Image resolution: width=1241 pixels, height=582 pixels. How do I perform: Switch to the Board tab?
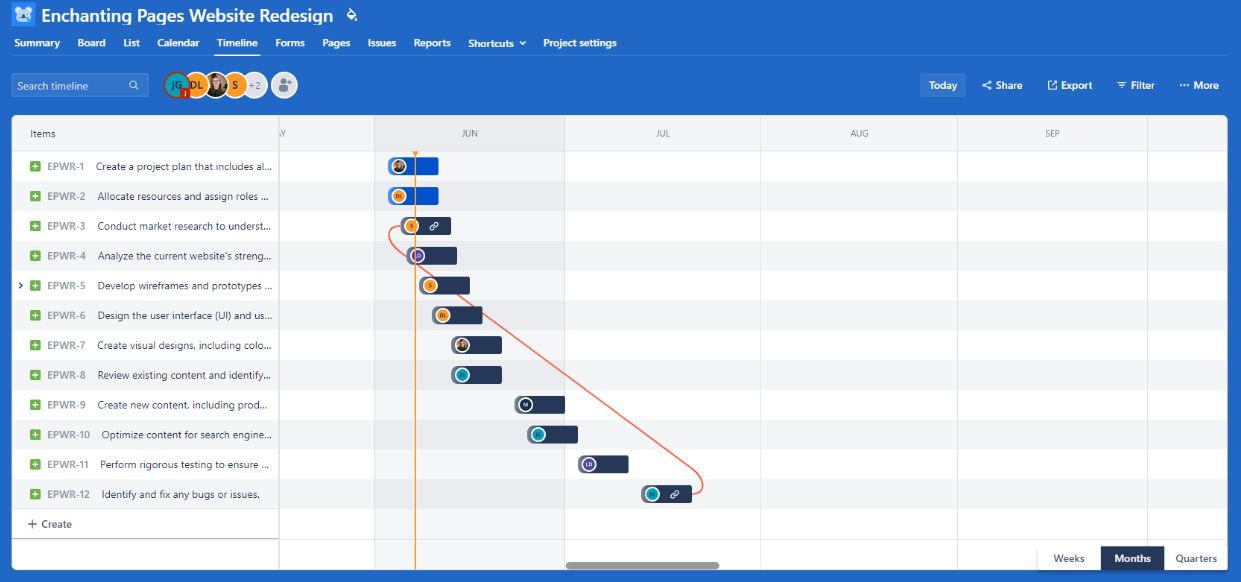point(92,43)
